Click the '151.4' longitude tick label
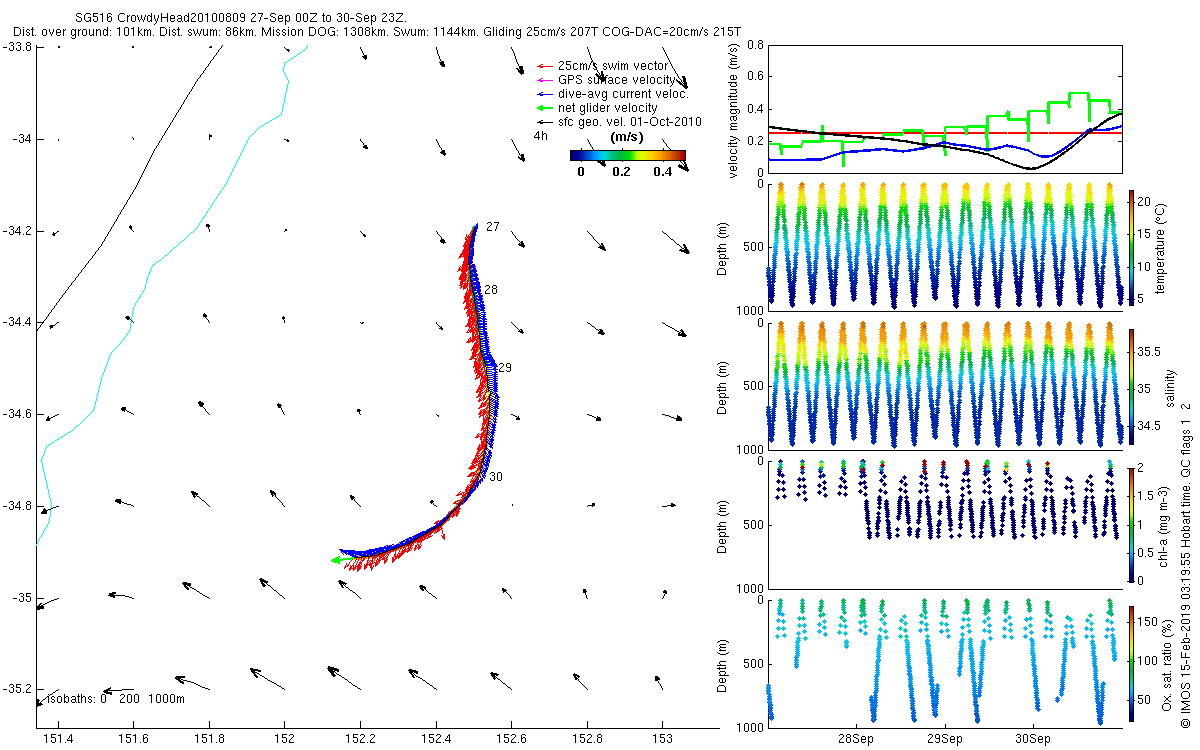The width and height of the screenshot is (1200, 750). click(58, 739)
